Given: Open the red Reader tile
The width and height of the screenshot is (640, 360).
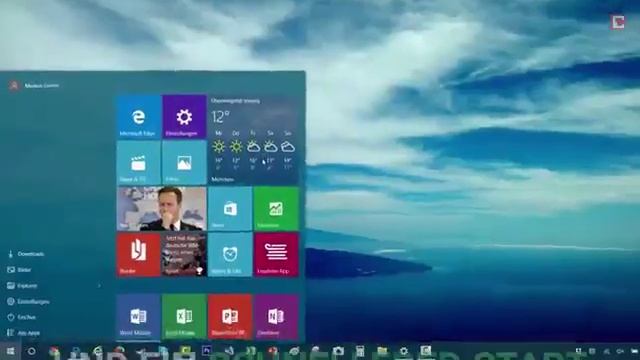Looking at the screenshot, I should click(139, 254).
